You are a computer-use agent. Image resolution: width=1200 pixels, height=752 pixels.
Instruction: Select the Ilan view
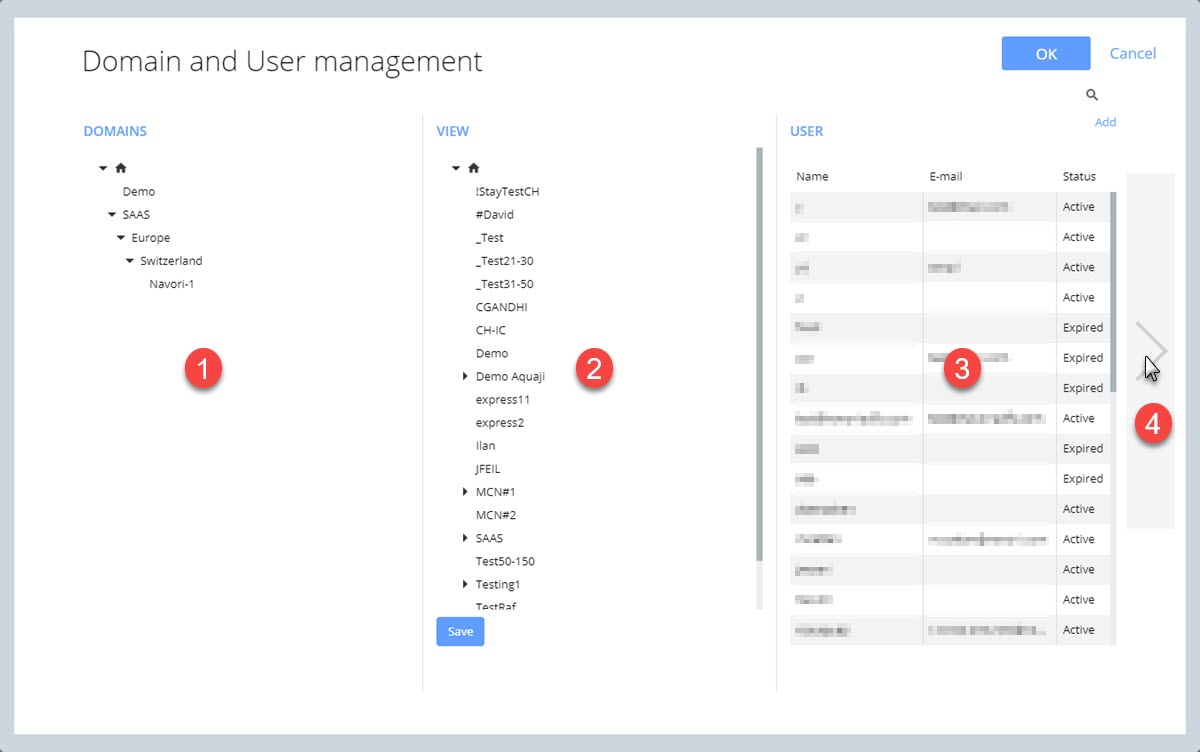486,446
